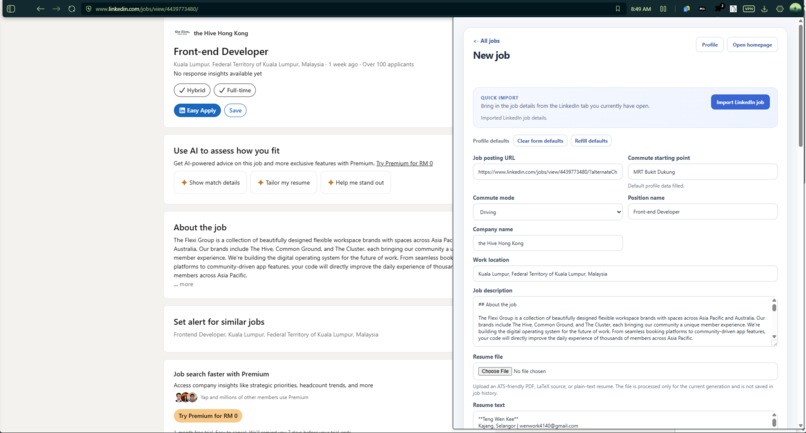
Task: Click the Commute starting point field
Action: [702, 172]
